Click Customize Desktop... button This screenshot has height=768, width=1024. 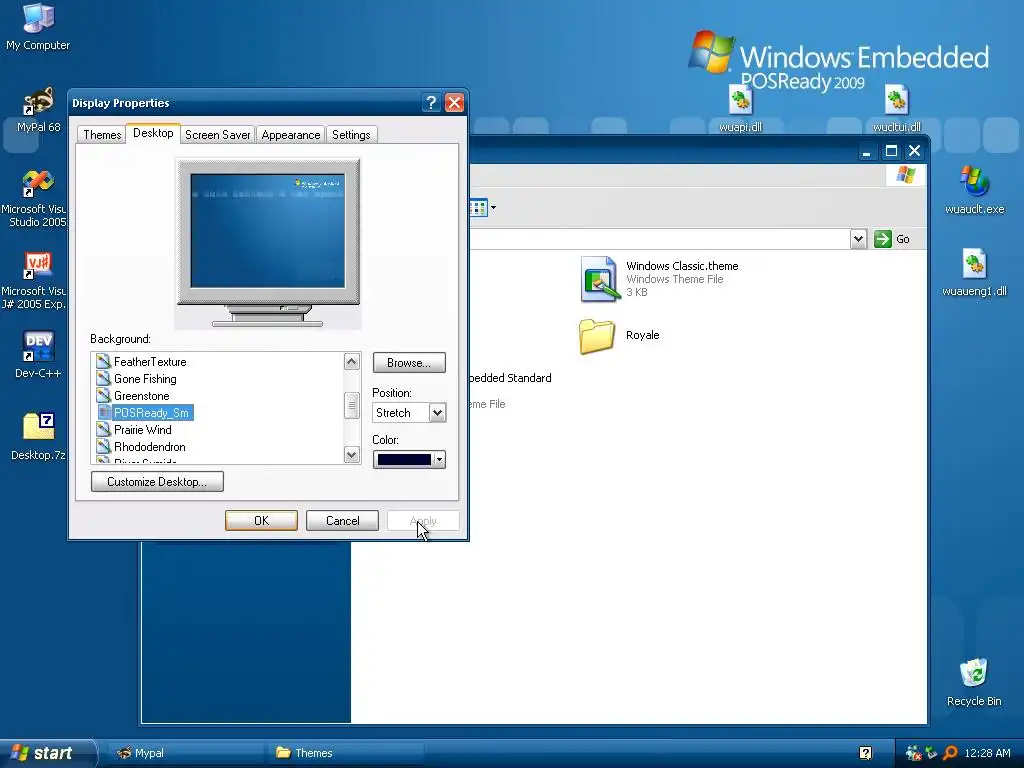(157, 482)
